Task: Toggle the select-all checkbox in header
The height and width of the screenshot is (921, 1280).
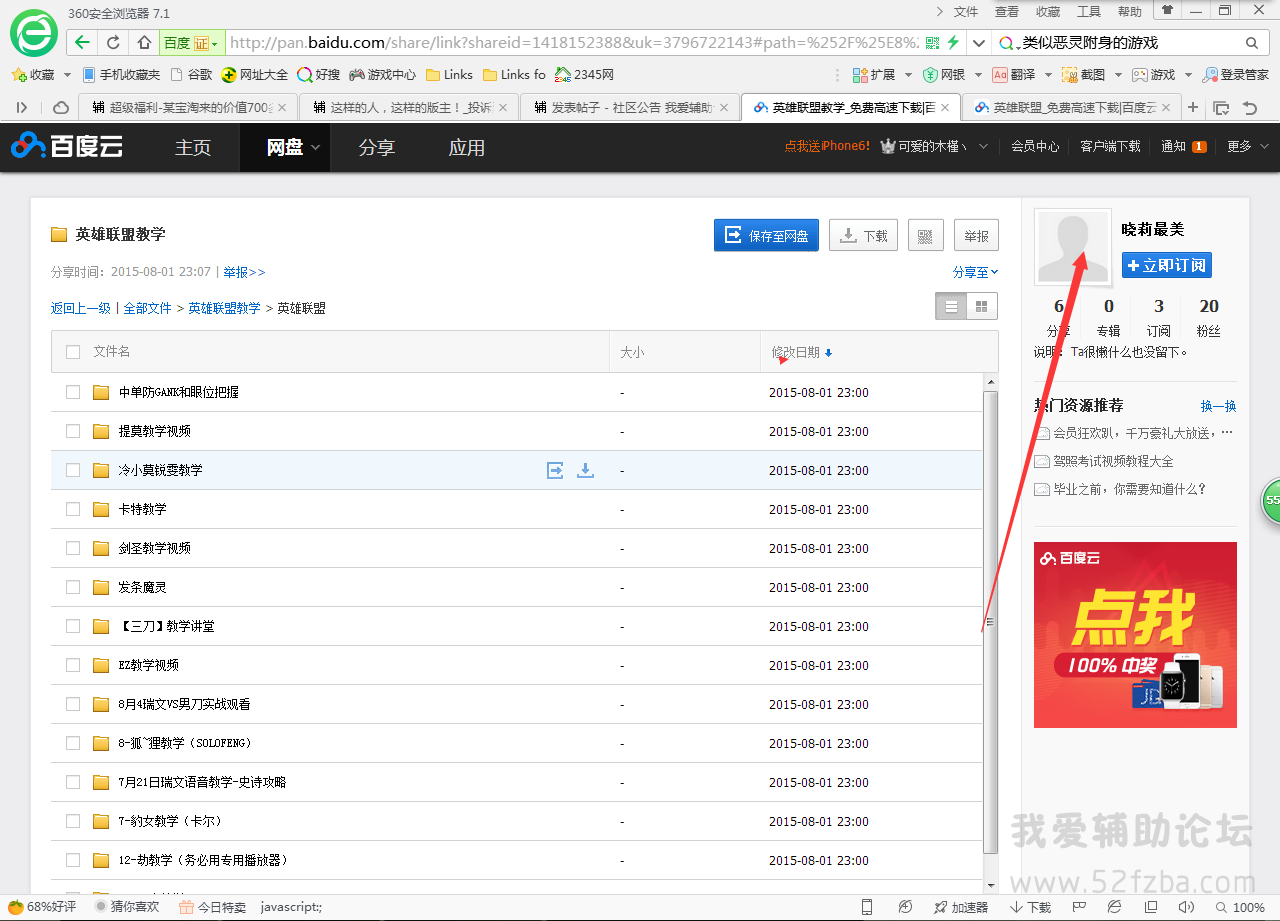Action: [73, 352]
